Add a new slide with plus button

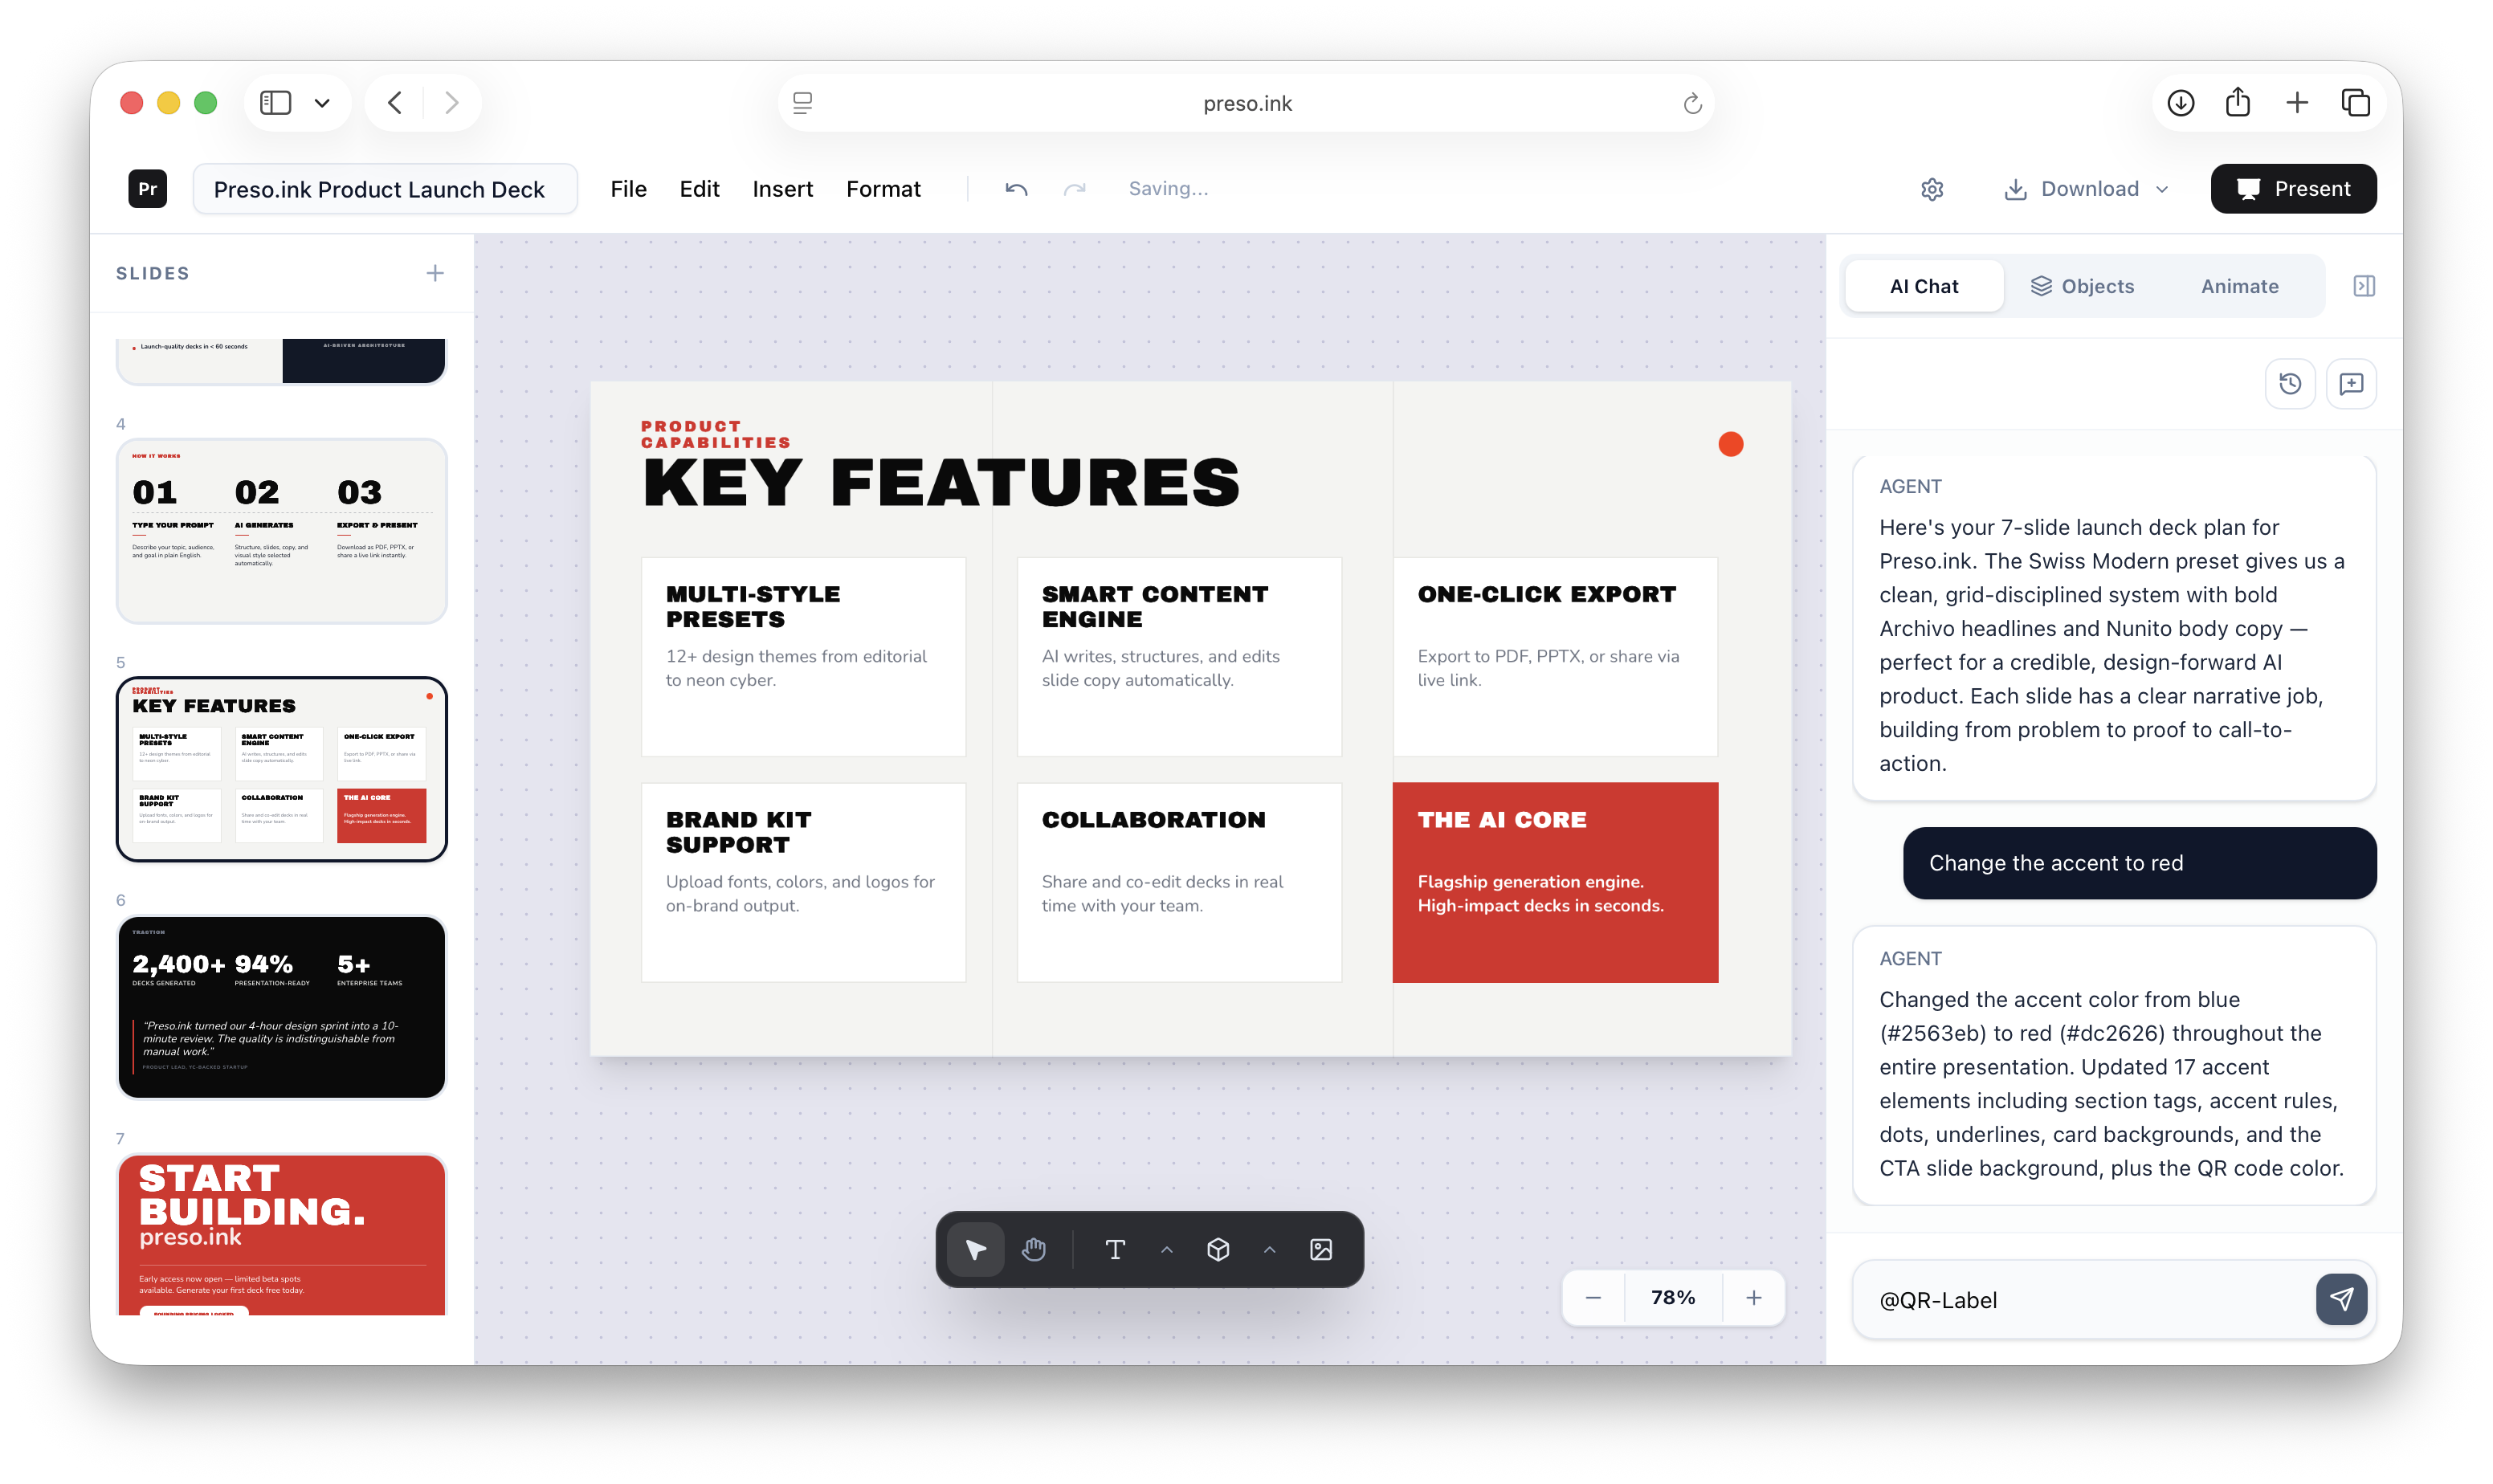[x=435, y=272]
